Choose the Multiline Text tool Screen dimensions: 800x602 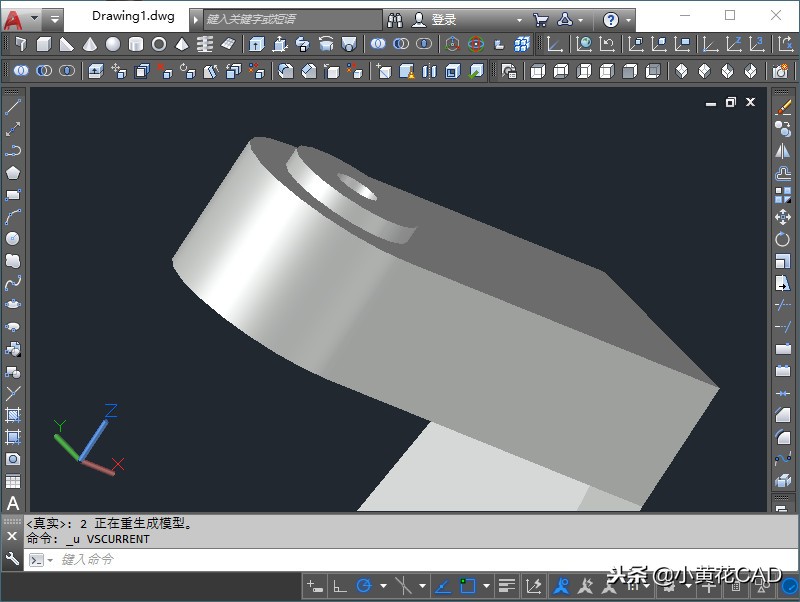(13, 503)
